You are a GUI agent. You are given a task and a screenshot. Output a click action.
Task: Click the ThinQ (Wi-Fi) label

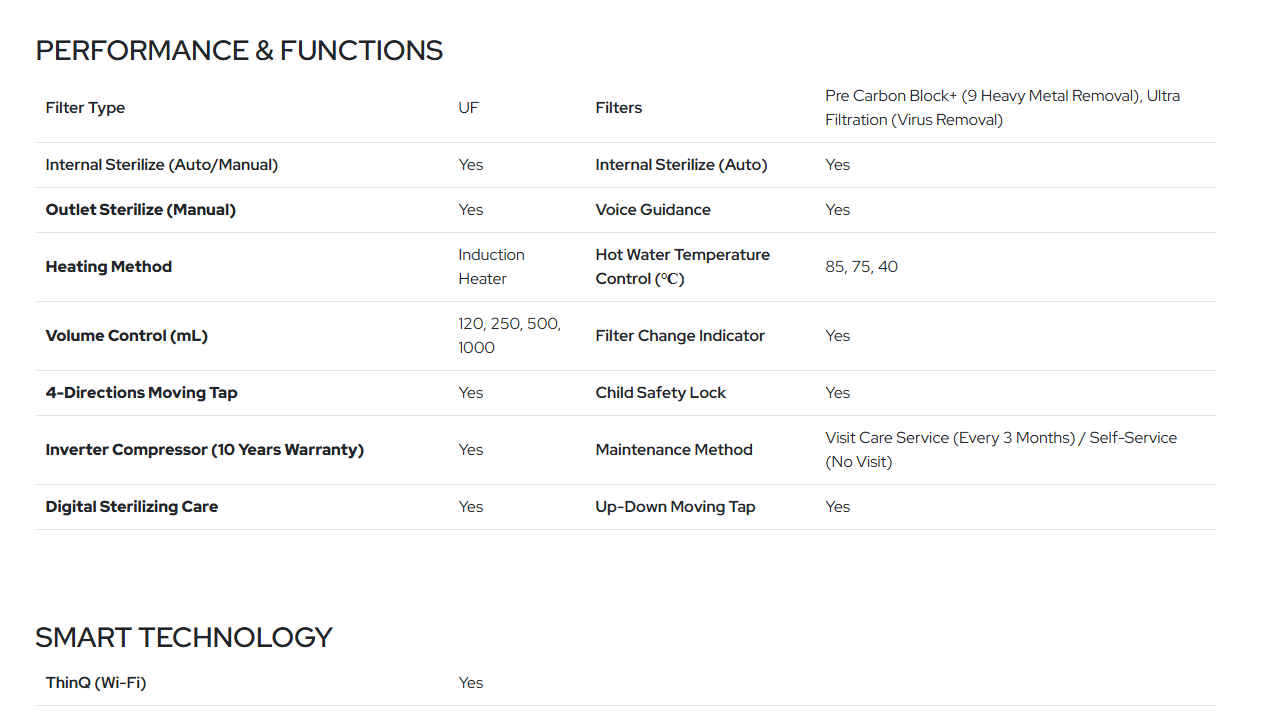point(96,683)
